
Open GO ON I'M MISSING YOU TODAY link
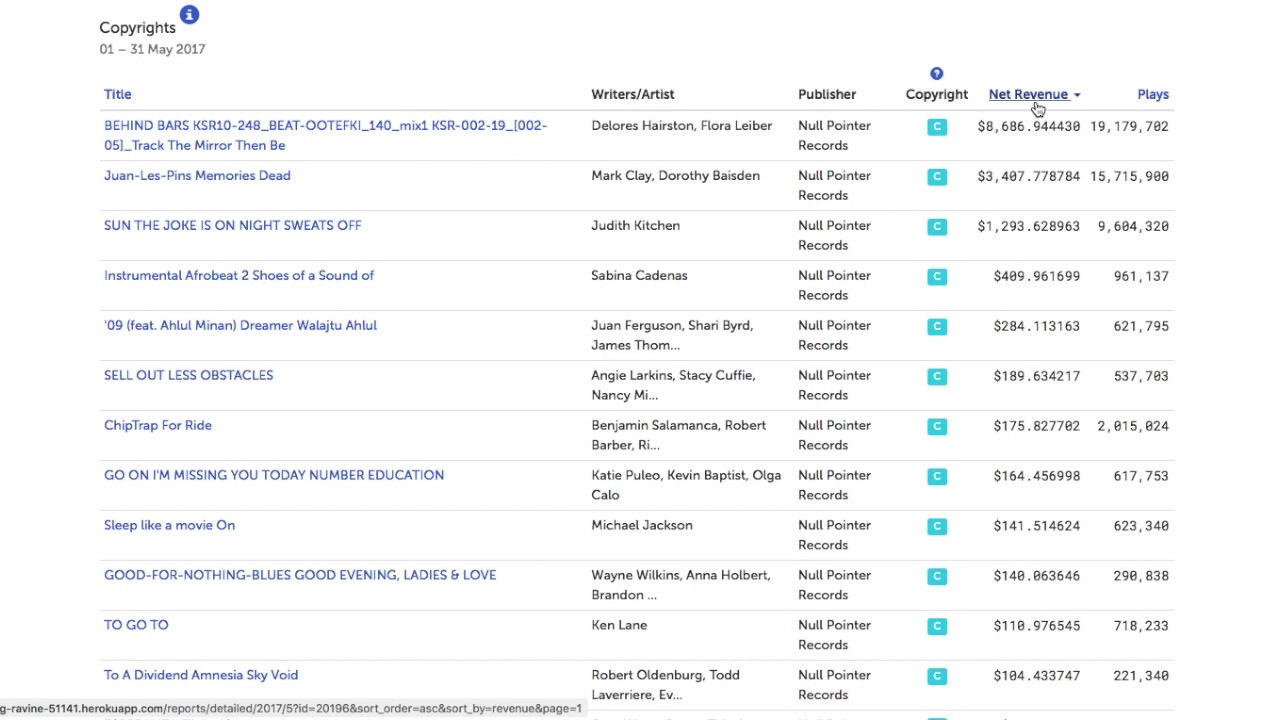click(x=274, y=475)
